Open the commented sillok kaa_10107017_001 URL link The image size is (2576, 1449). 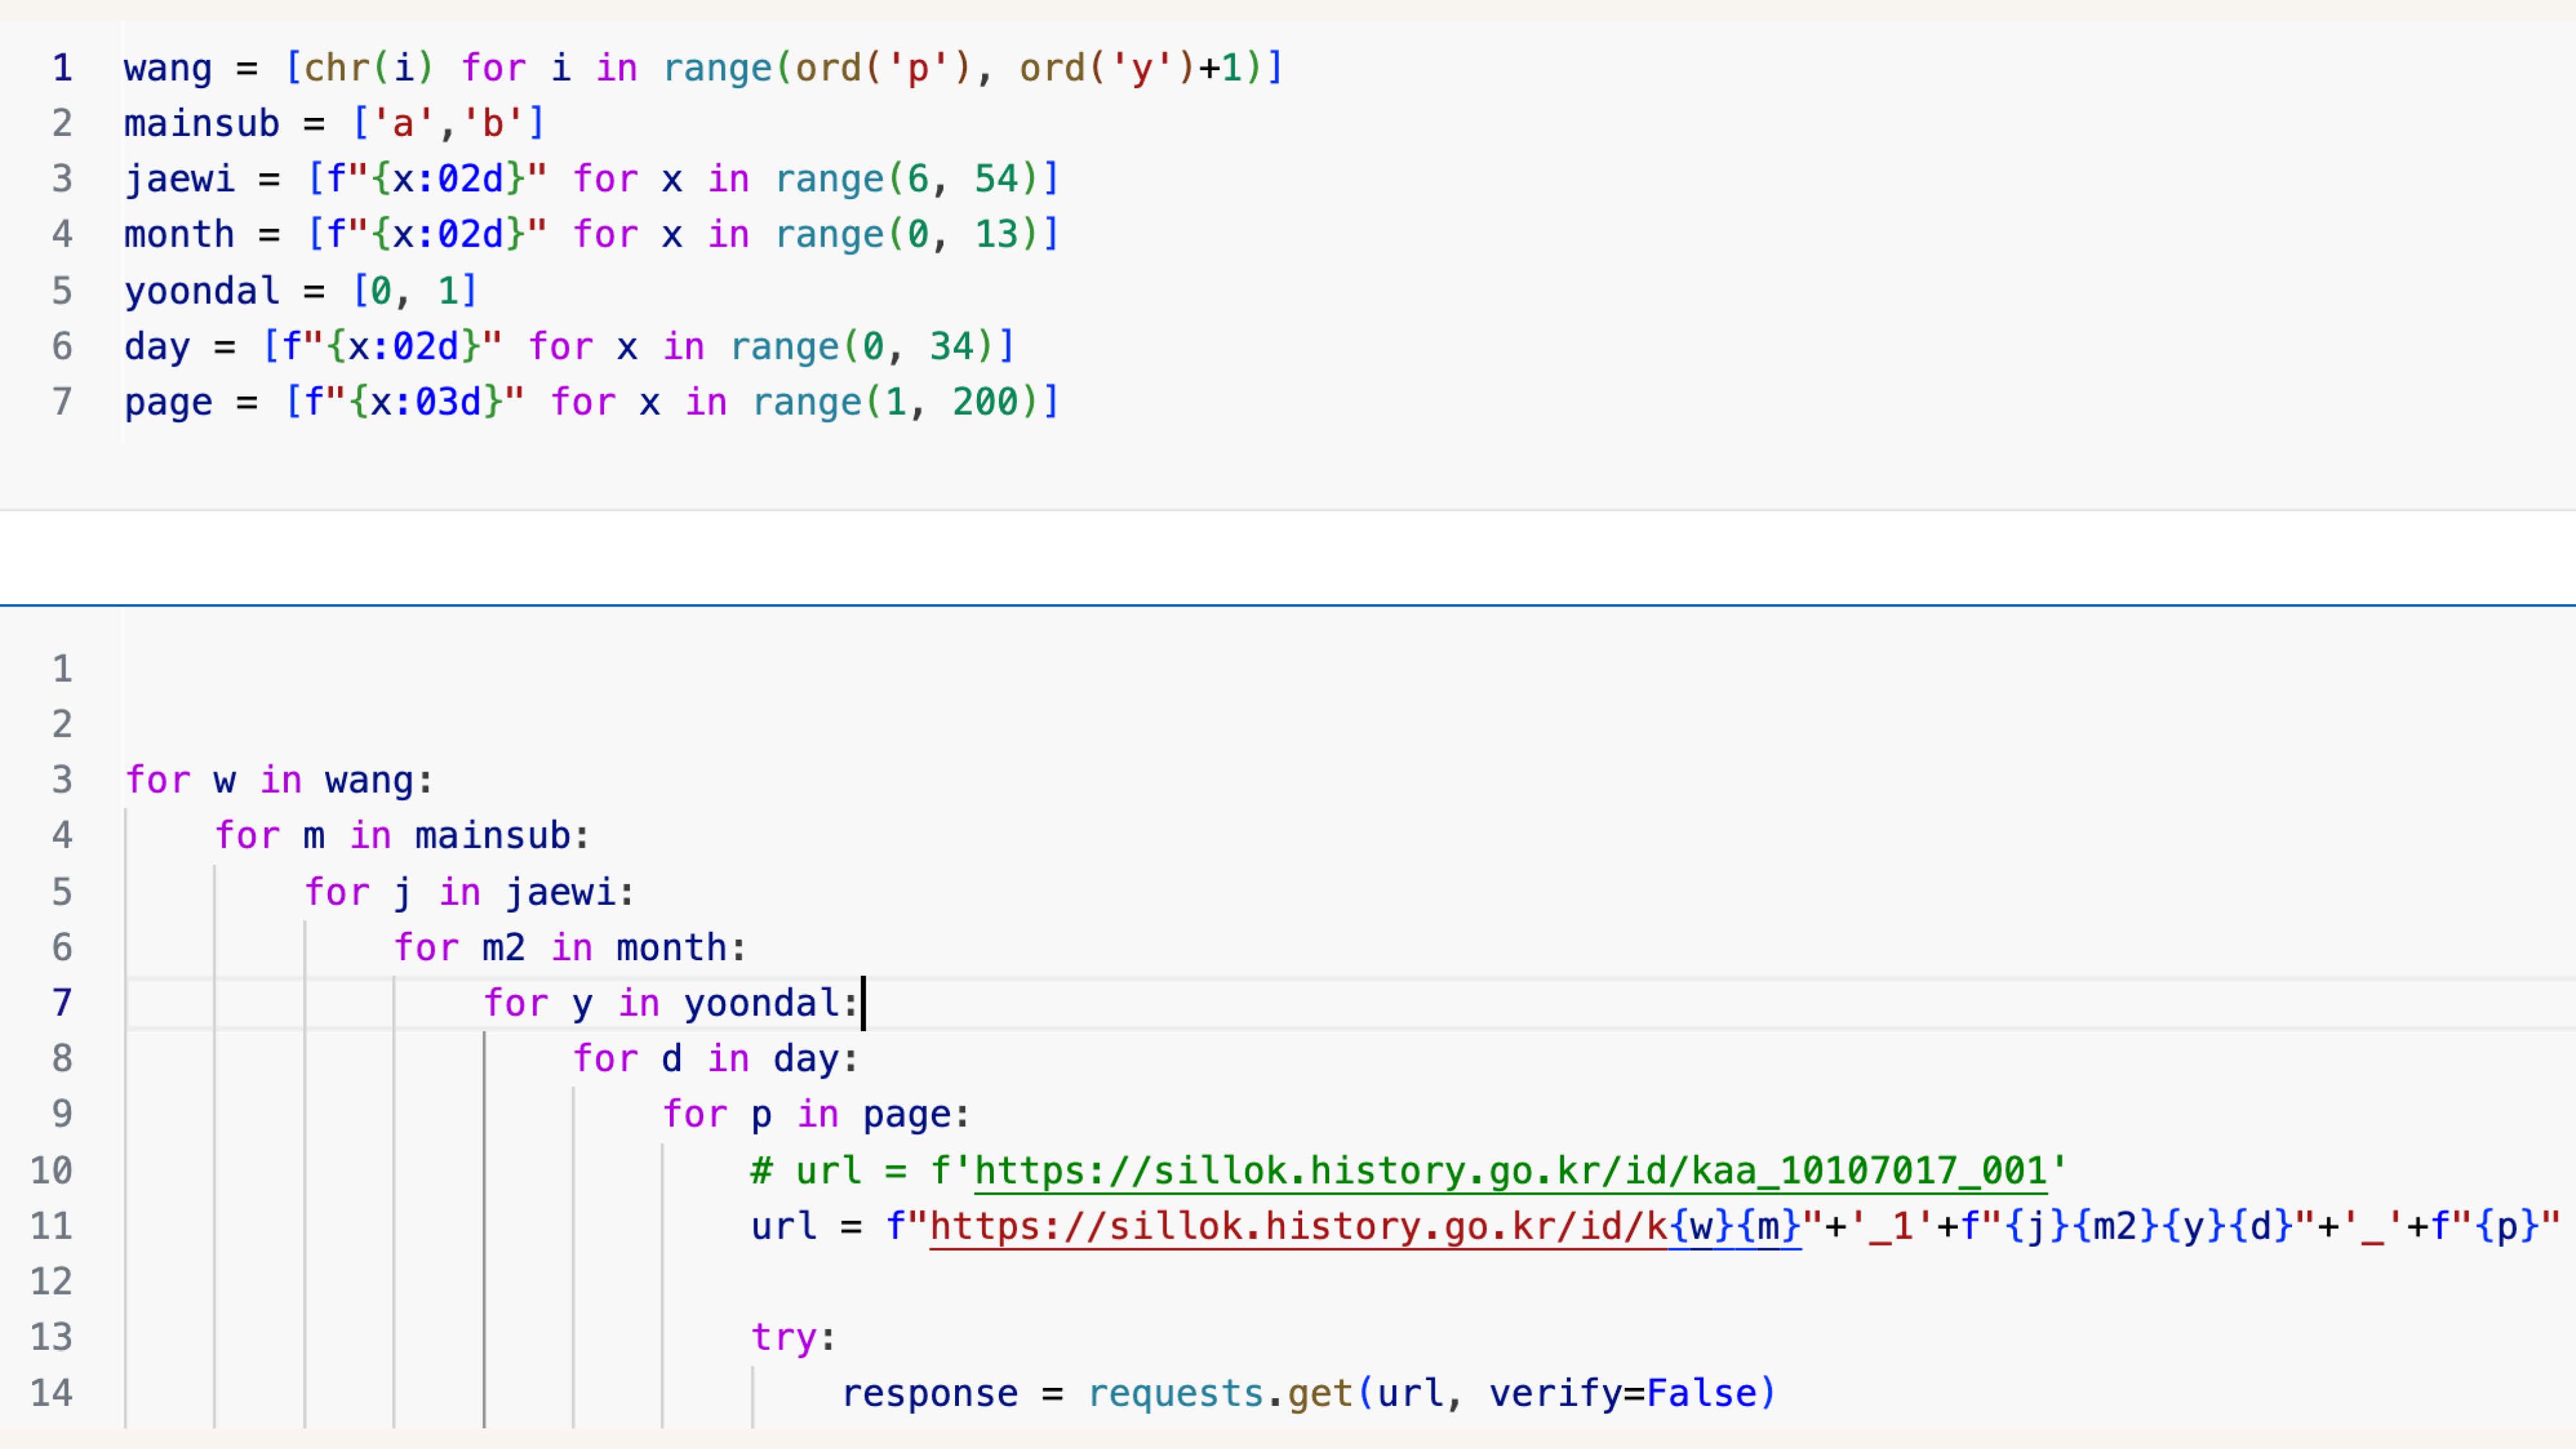click(x=1510, y=1170)
